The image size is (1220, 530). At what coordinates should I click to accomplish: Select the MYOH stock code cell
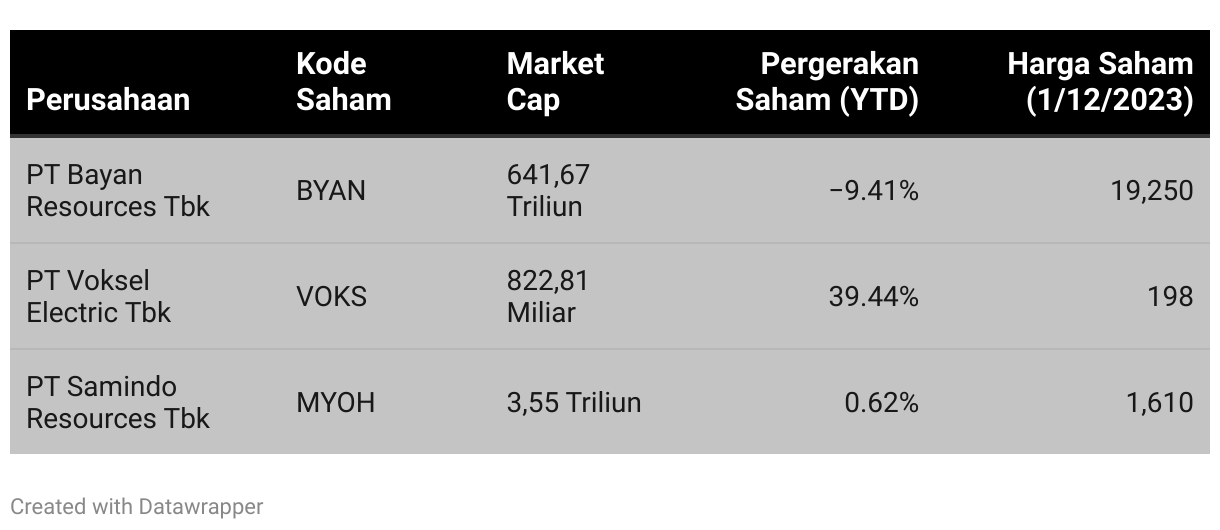(336, 402)
